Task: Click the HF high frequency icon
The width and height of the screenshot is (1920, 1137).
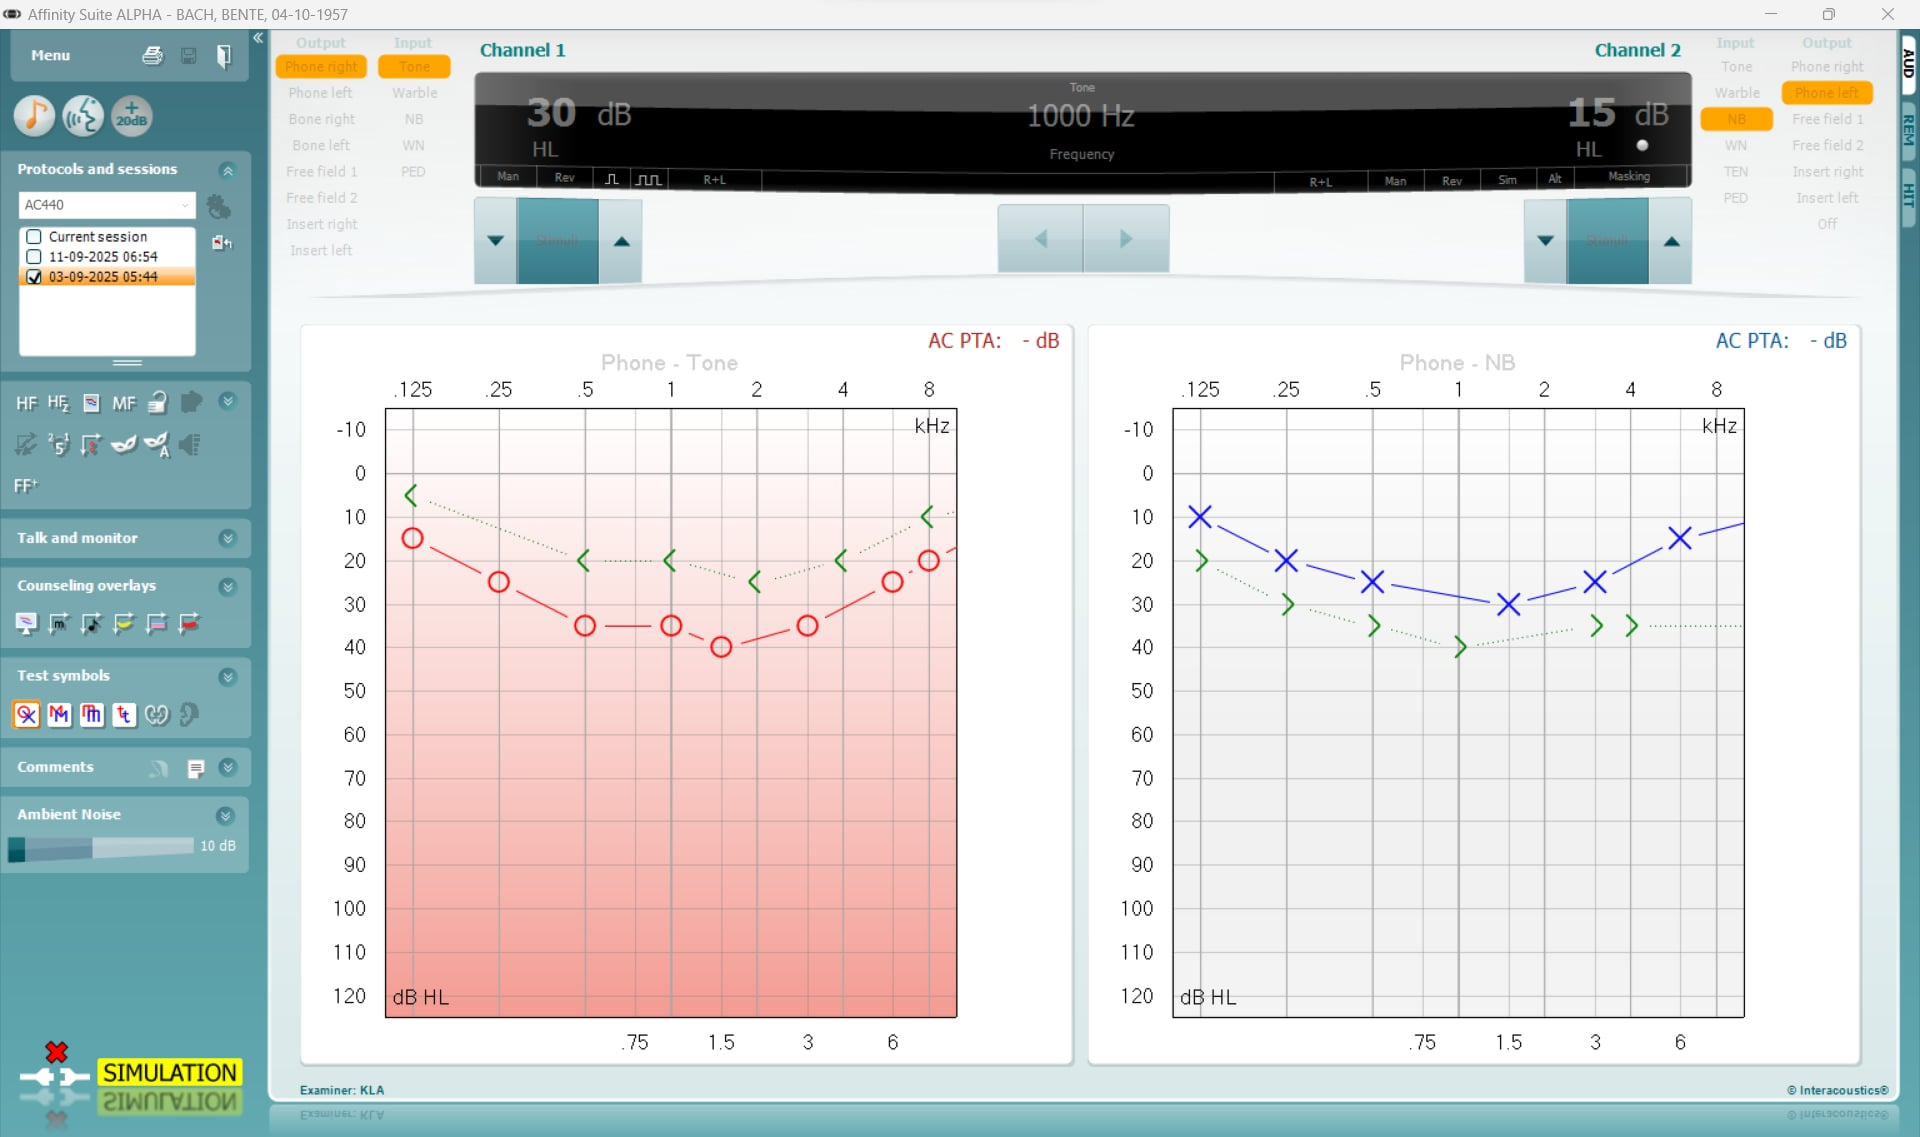Action: click(x=26, y=403)
